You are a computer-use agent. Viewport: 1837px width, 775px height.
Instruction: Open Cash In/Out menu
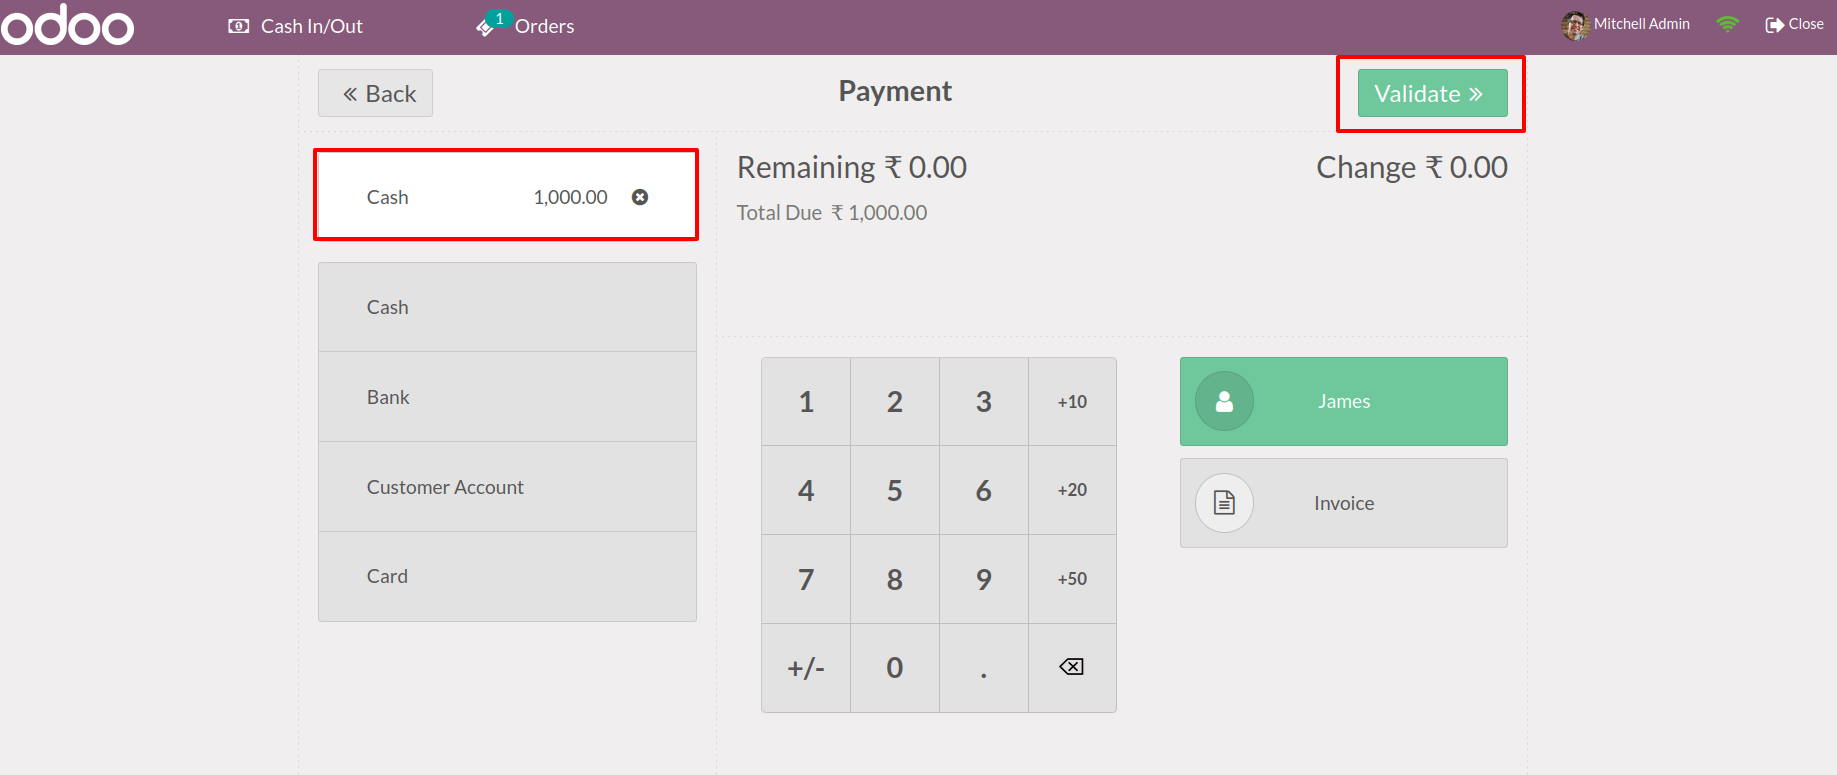(x=296, y=26)
